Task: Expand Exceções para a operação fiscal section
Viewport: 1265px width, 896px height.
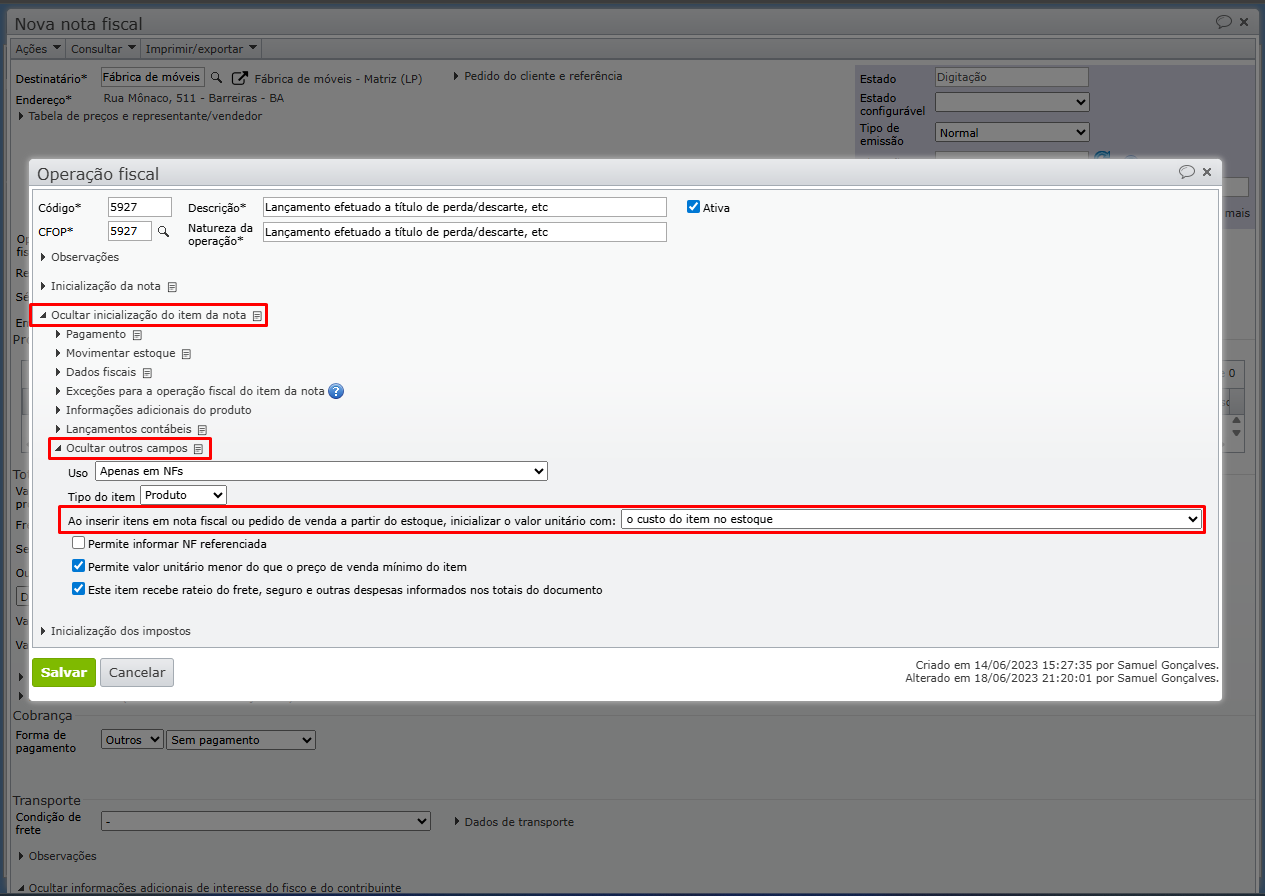Action: 189,392
